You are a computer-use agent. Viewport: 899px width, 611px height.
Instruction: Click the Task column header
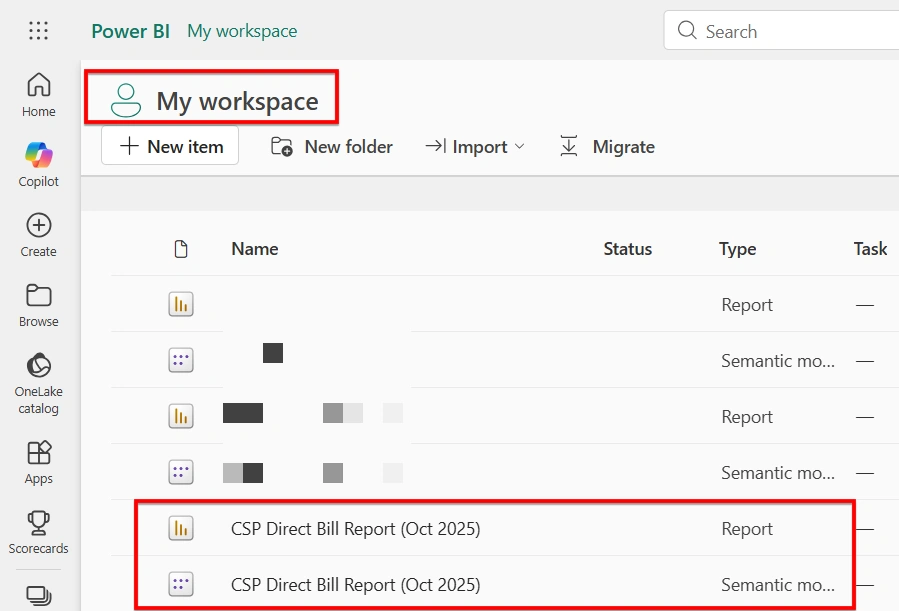click(870, 249)
